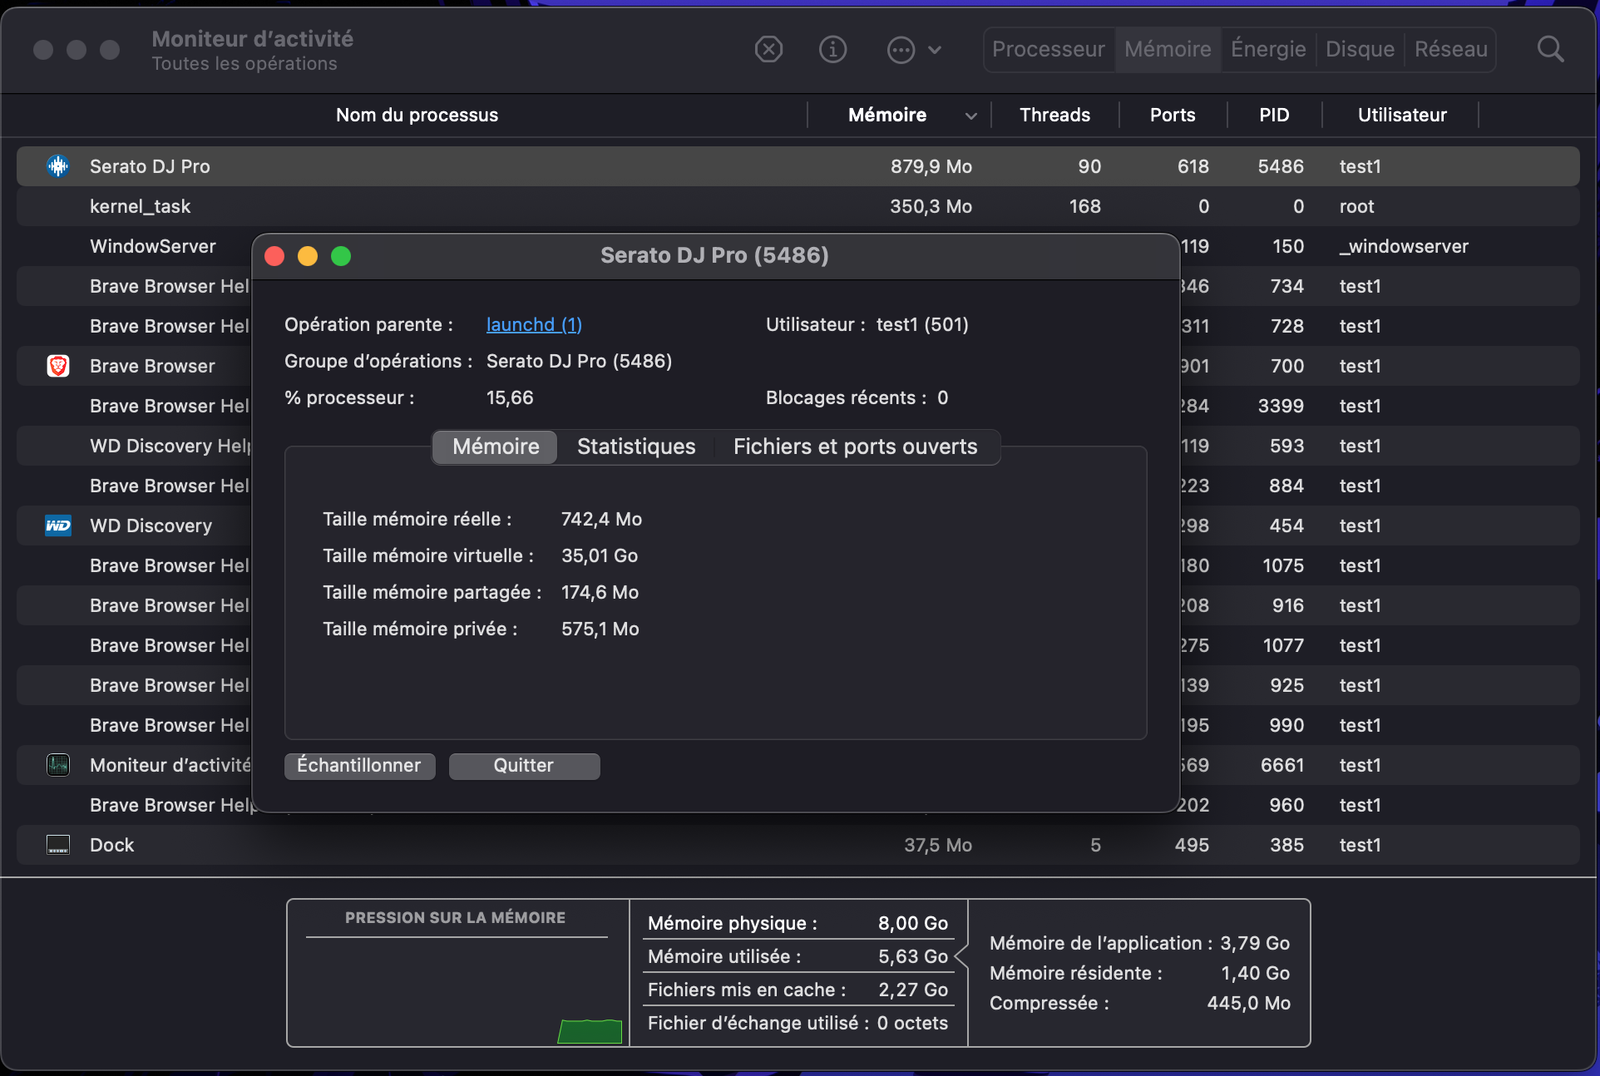This screenshot has width=1600, height=1076.
Task: Select the Dock process row
Action: (x=798, y=845)
